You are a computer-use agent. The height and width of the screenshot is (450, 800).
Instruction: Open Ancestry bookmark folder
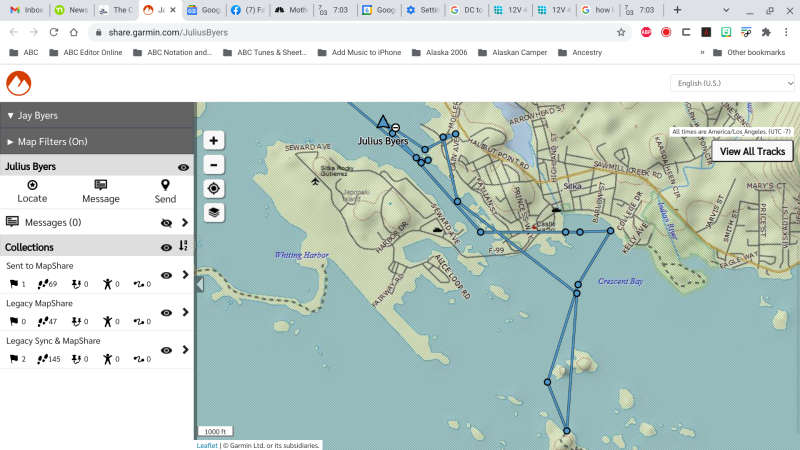pos(580,52)
